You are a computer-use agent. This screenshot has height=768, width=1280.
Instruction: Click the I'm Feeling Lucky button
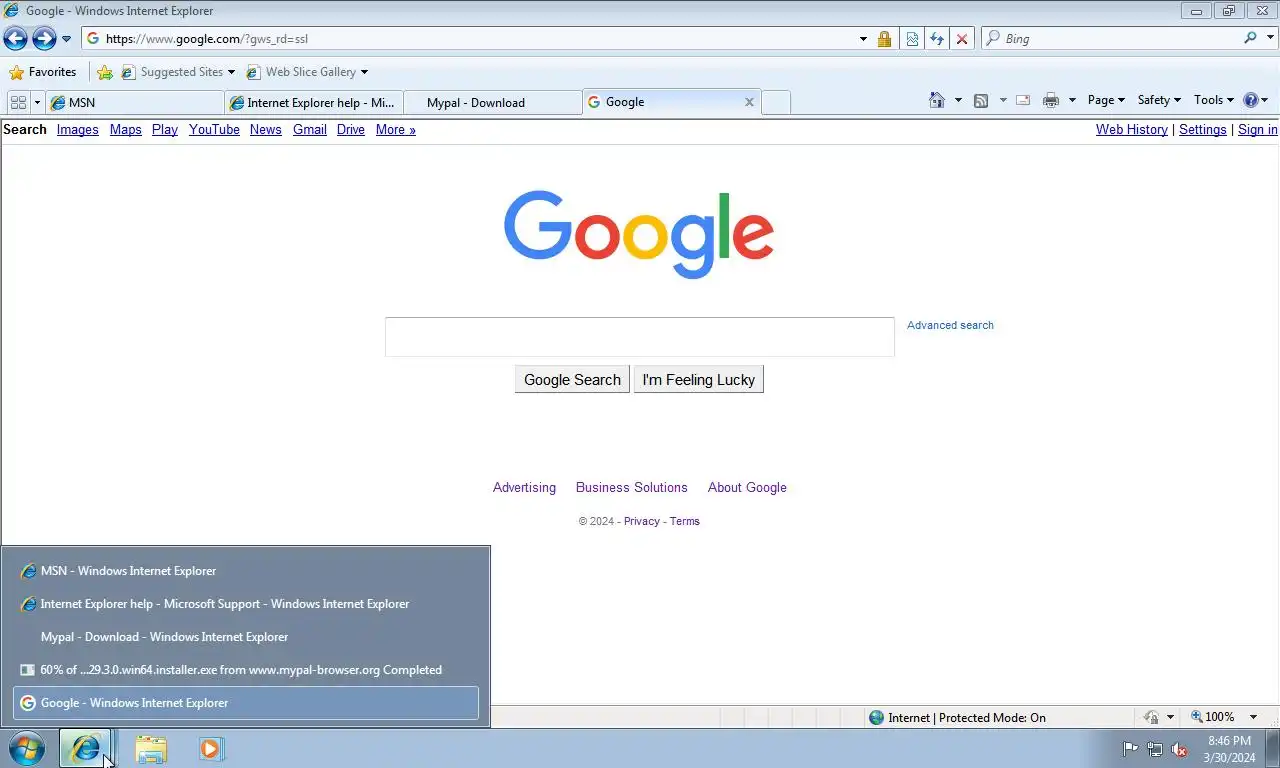(x=698, y=379)
